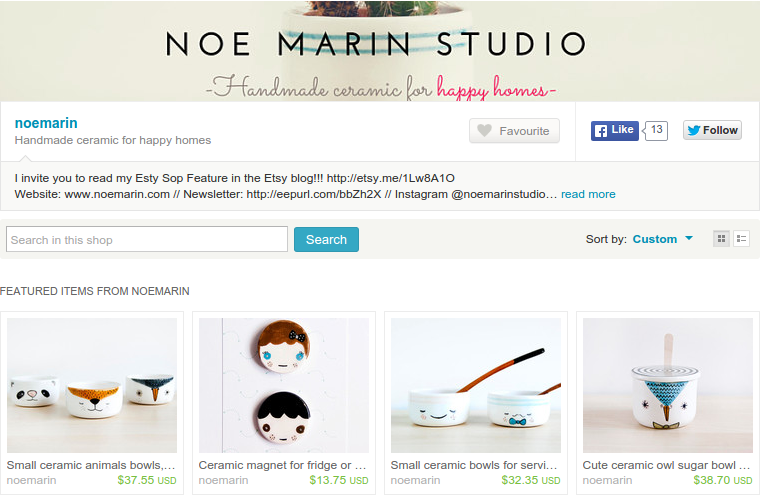Switch to list view icon
The height and width of the screenshot is (496, 761).
pyautogui.click(x=741, y=239)
